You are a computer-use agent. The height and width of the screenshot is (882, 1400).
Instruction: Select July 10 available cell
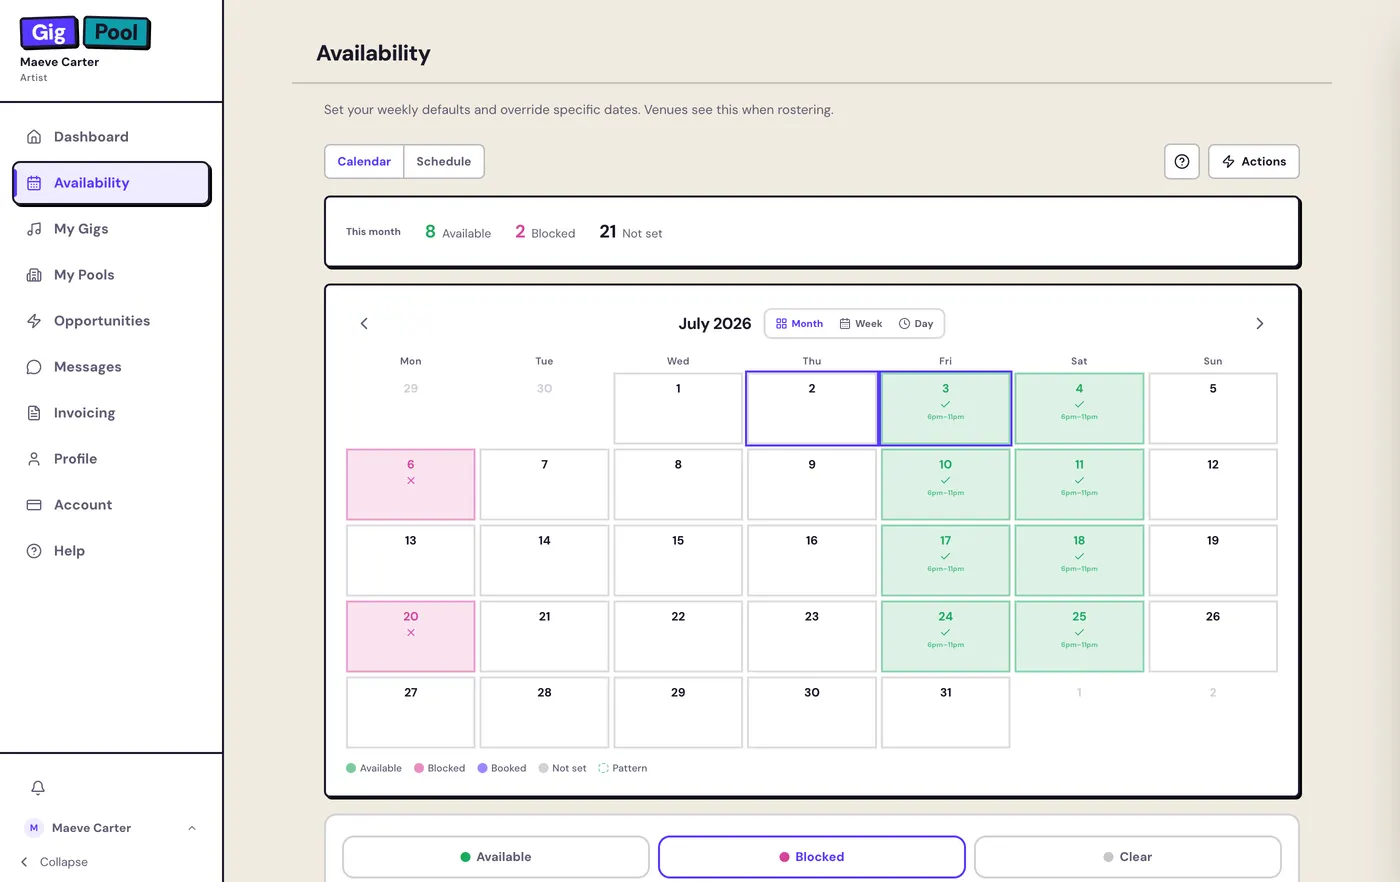[x=946, y=484]
